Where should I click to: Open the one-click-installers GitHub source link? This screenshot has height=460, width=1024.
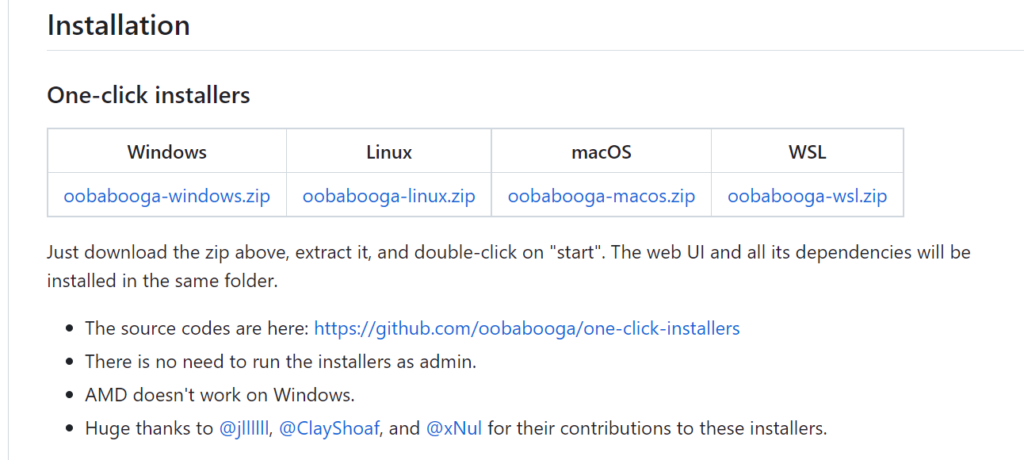pyautogui.click(x=527, y=328)
